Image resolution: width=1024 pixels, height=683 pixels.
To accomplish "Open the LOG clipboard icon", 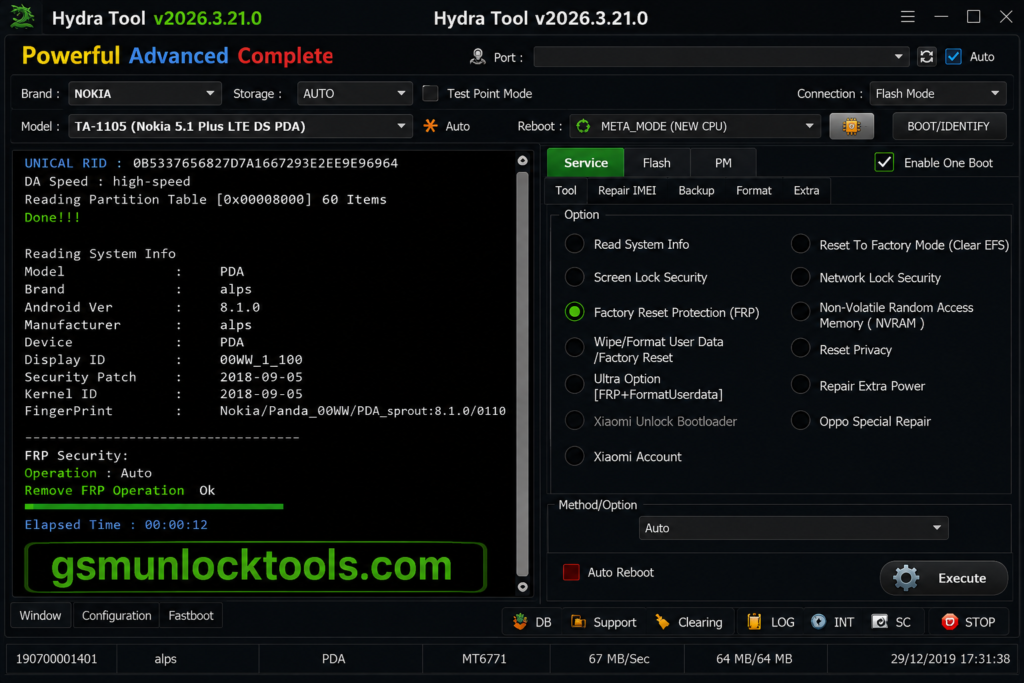I will coord(754,622).
